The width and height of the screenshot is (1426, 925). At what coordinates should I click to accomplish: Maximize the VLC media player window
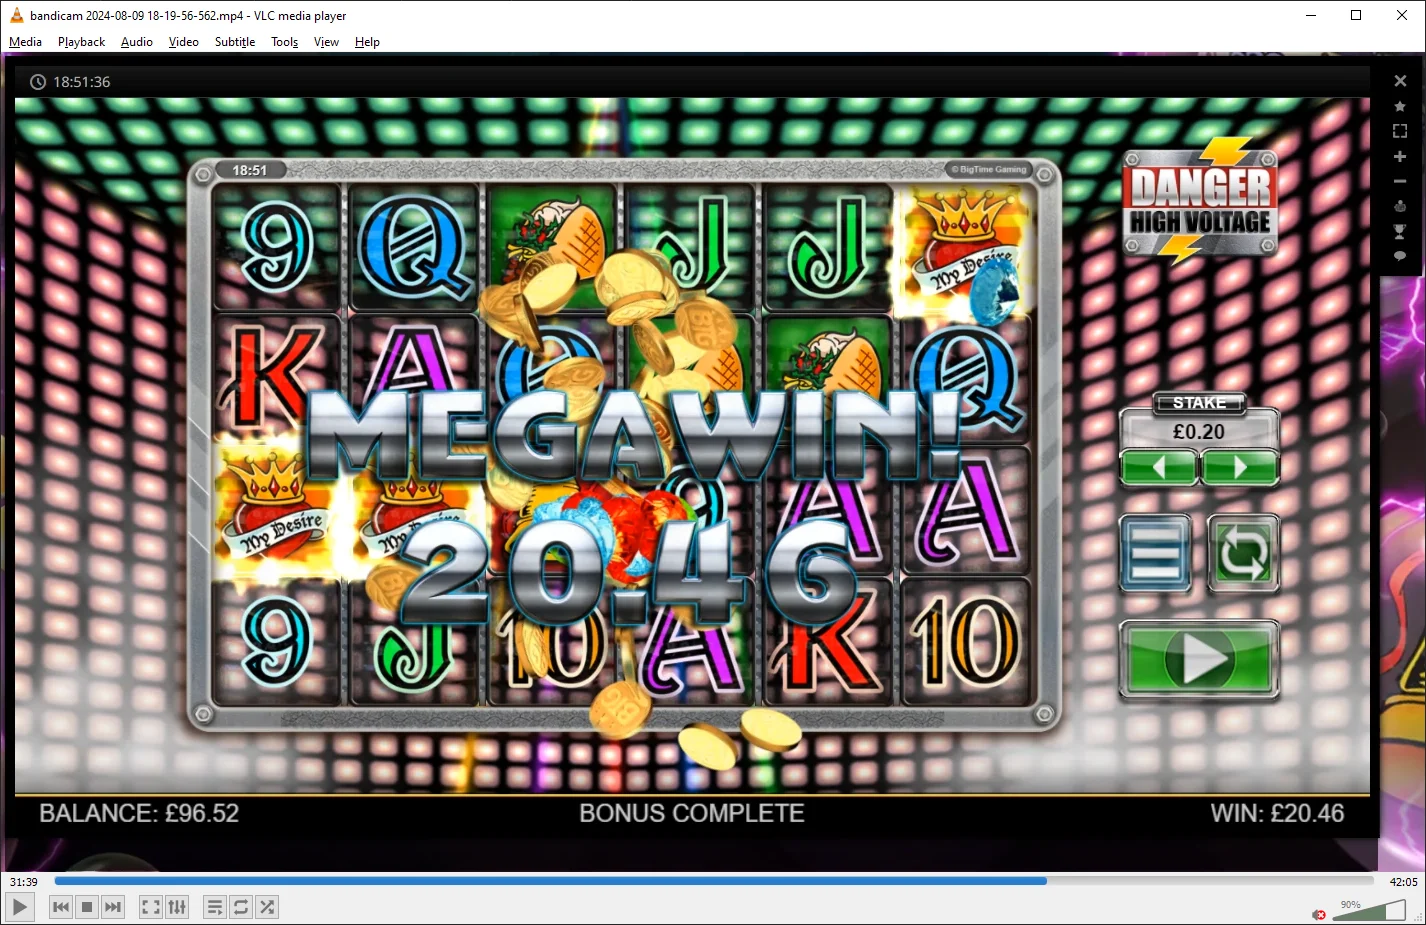coord(1356,15)
